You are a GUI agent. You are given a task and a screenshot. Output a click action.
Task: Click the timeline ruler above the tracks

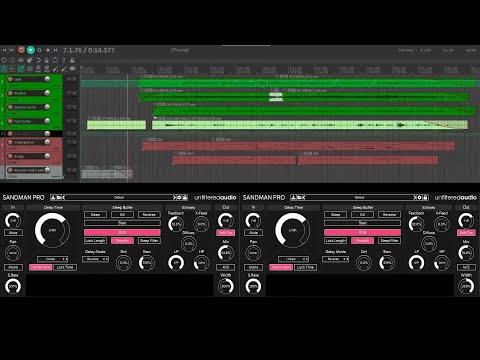[280, 70]
